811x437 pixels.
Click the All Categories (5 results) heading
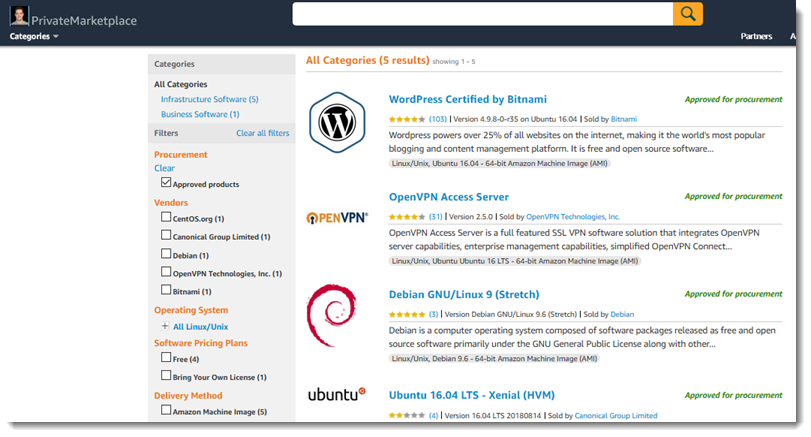pyautogui.click(x=368, y=61)
